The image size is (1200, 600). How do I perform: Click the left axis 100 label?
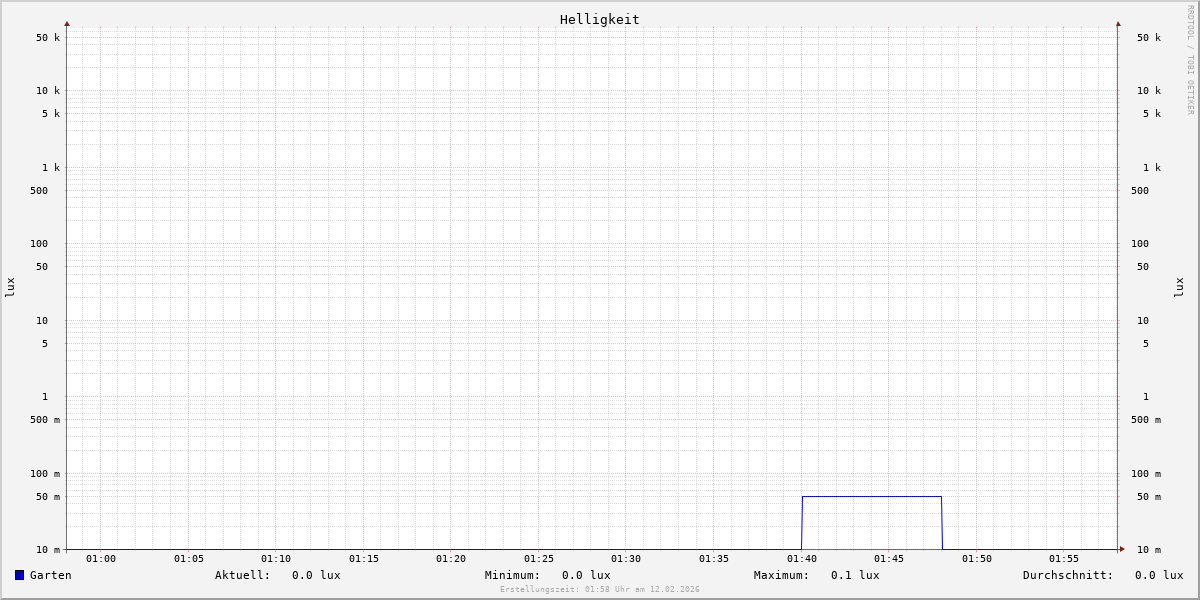[x=39, y=244]
